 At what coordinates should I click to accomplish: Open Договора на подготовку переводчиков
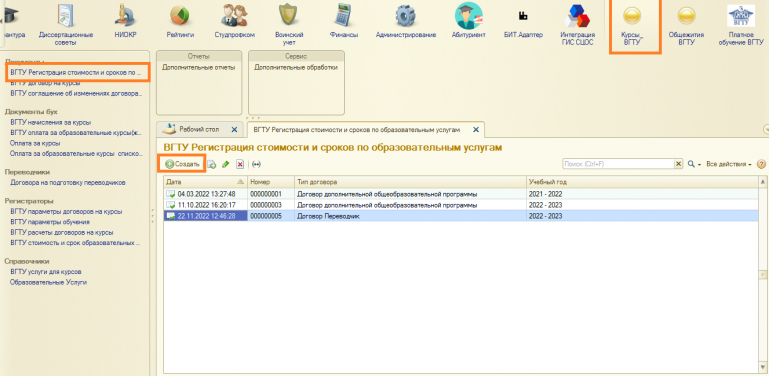pos(68,182)
